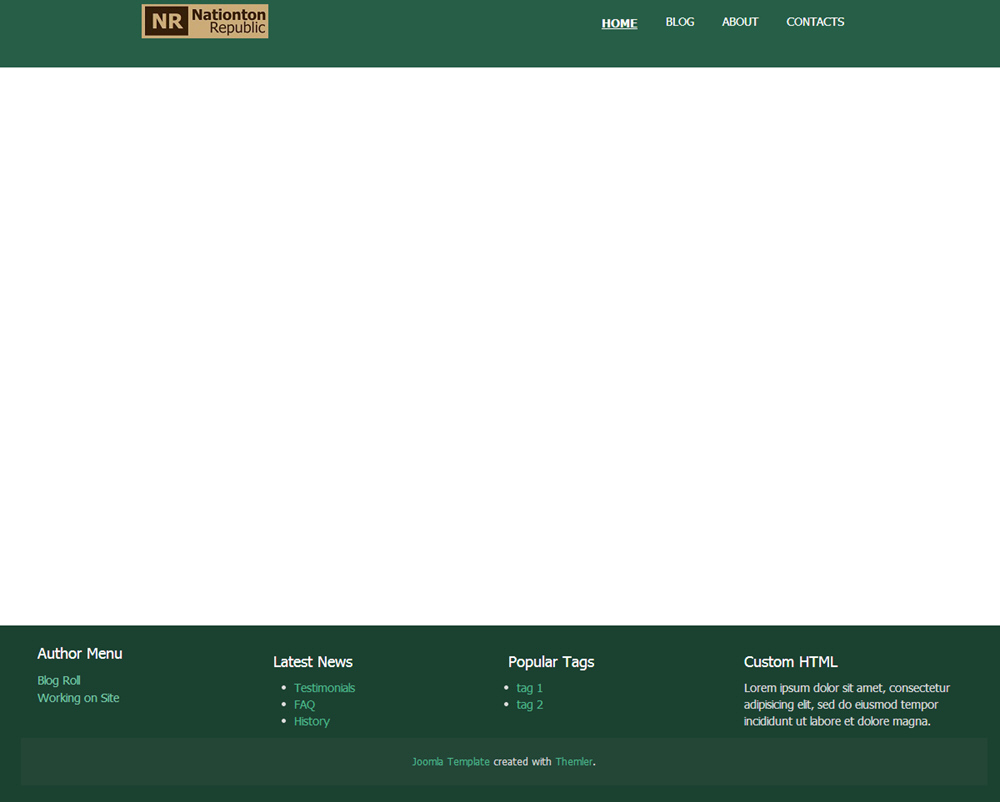The width and height of the screenshot is (1000, 802).
Task: Open the BLOG menu item
Action: point(680,22)
